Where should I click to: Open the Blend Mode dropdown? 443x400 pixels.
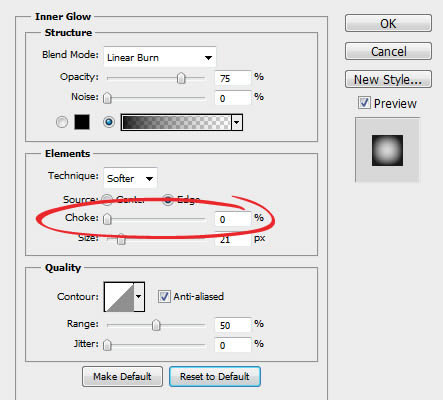[160, 57]
